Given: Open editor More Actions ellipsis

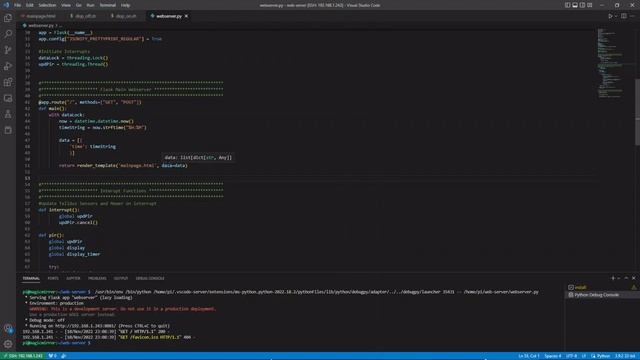Looking at the screenshot, I should tap(632, 16).
